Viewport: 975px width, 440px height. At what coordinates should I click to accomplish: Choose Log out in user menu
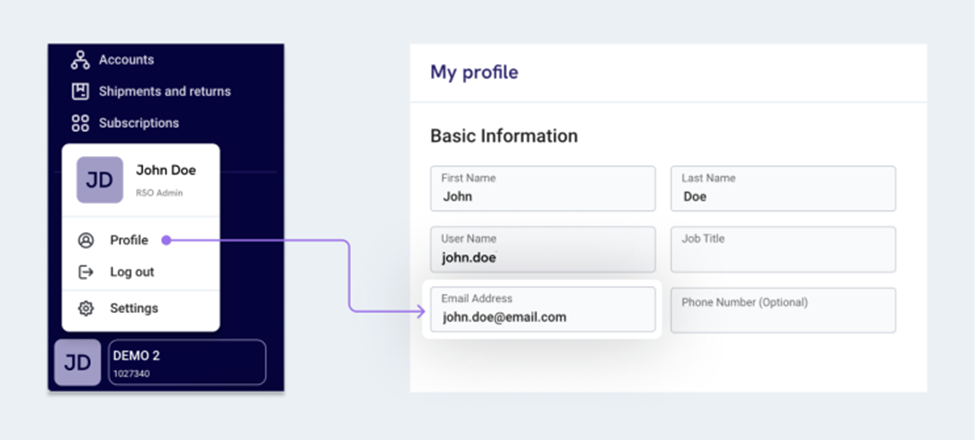[132, 272]
